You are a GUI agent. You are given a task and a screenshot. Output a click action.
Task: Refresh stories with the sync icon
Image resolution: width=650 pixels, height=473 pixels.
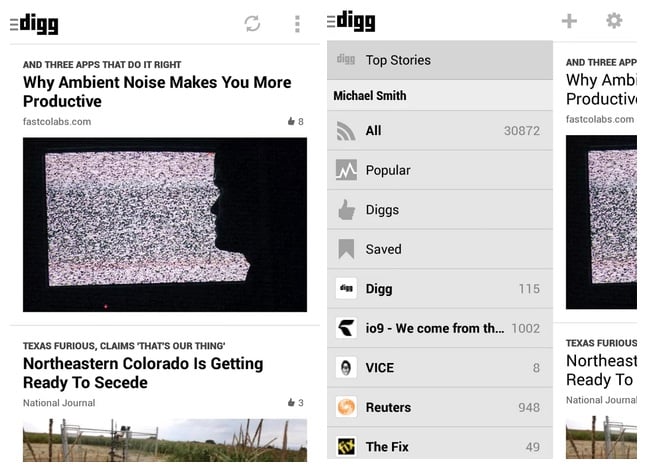(252, 24)
